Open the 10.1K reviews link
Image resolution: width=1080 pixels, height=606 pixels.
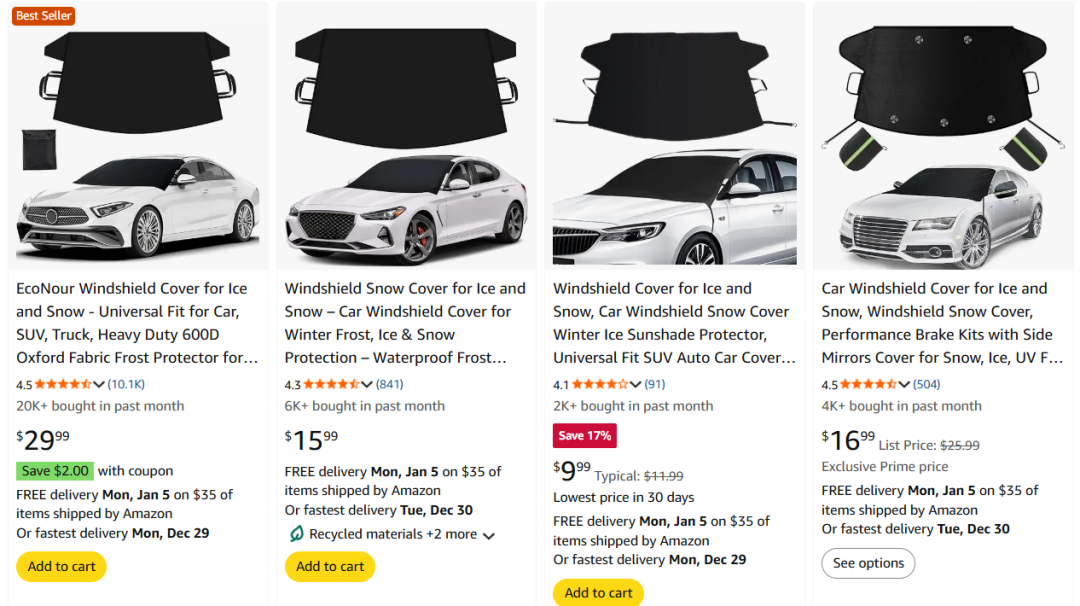[x=126, y=384]
